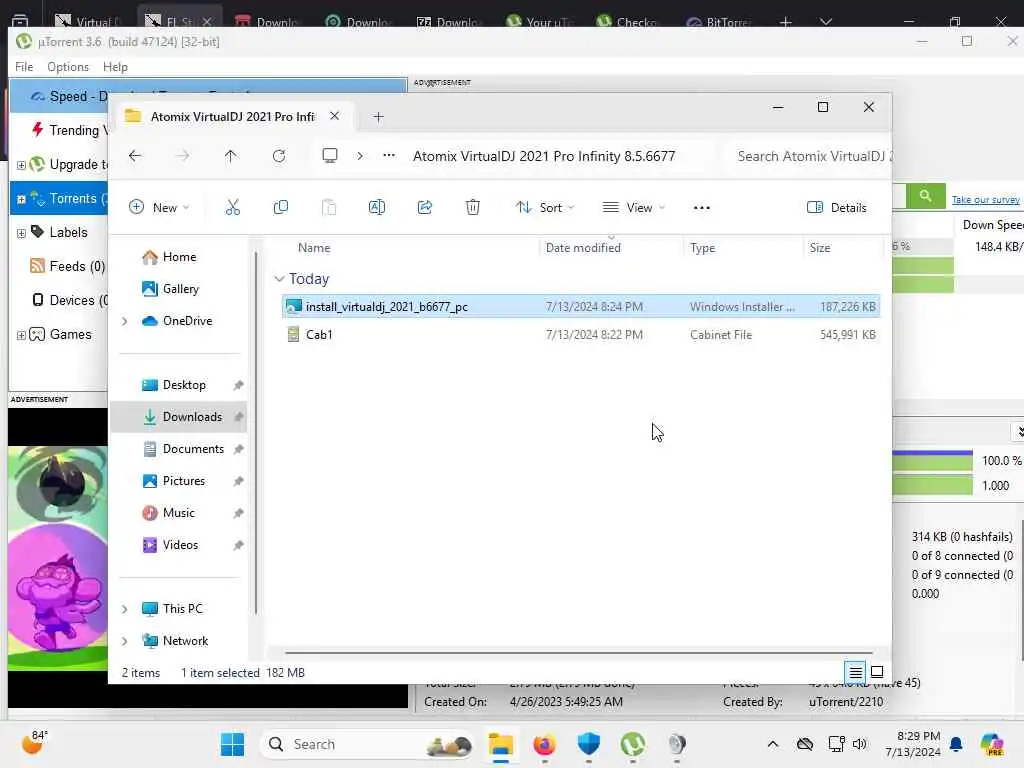The image size is (1024, 768).
Task: Open Documents in quick access
Action: (x=193, y=449)
